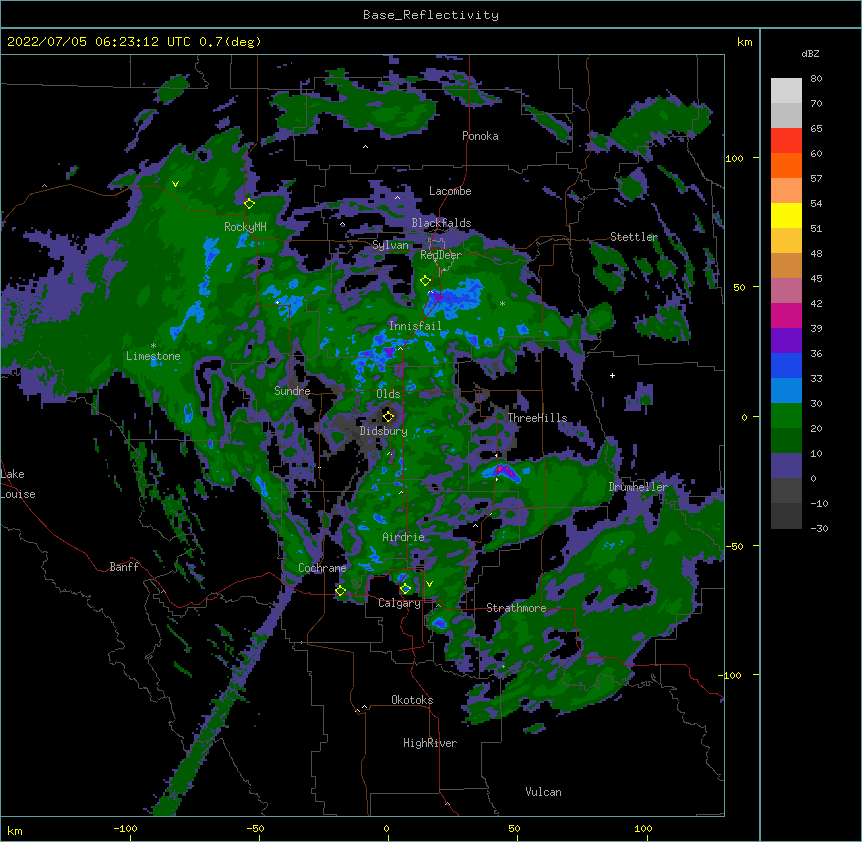The width and height of the screenshot is (862, 842).
Task: Click the -50 tick label on the right axis
Action: click(734, 546)
